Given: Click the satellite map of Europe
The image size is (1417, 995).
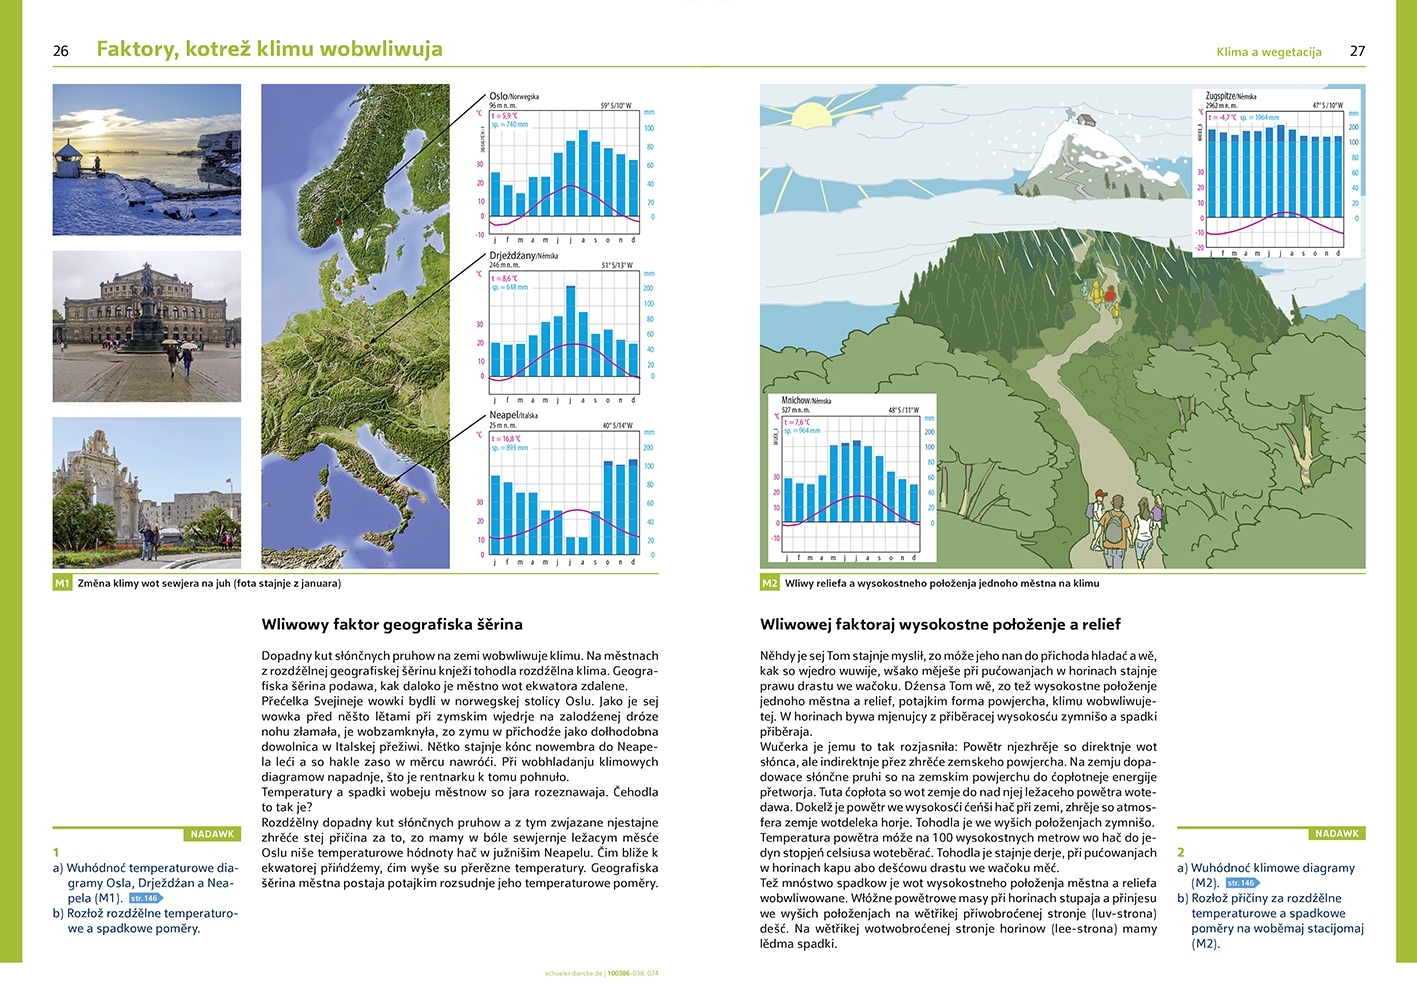Looking at the screenshot, I should (x=355, y=326).
